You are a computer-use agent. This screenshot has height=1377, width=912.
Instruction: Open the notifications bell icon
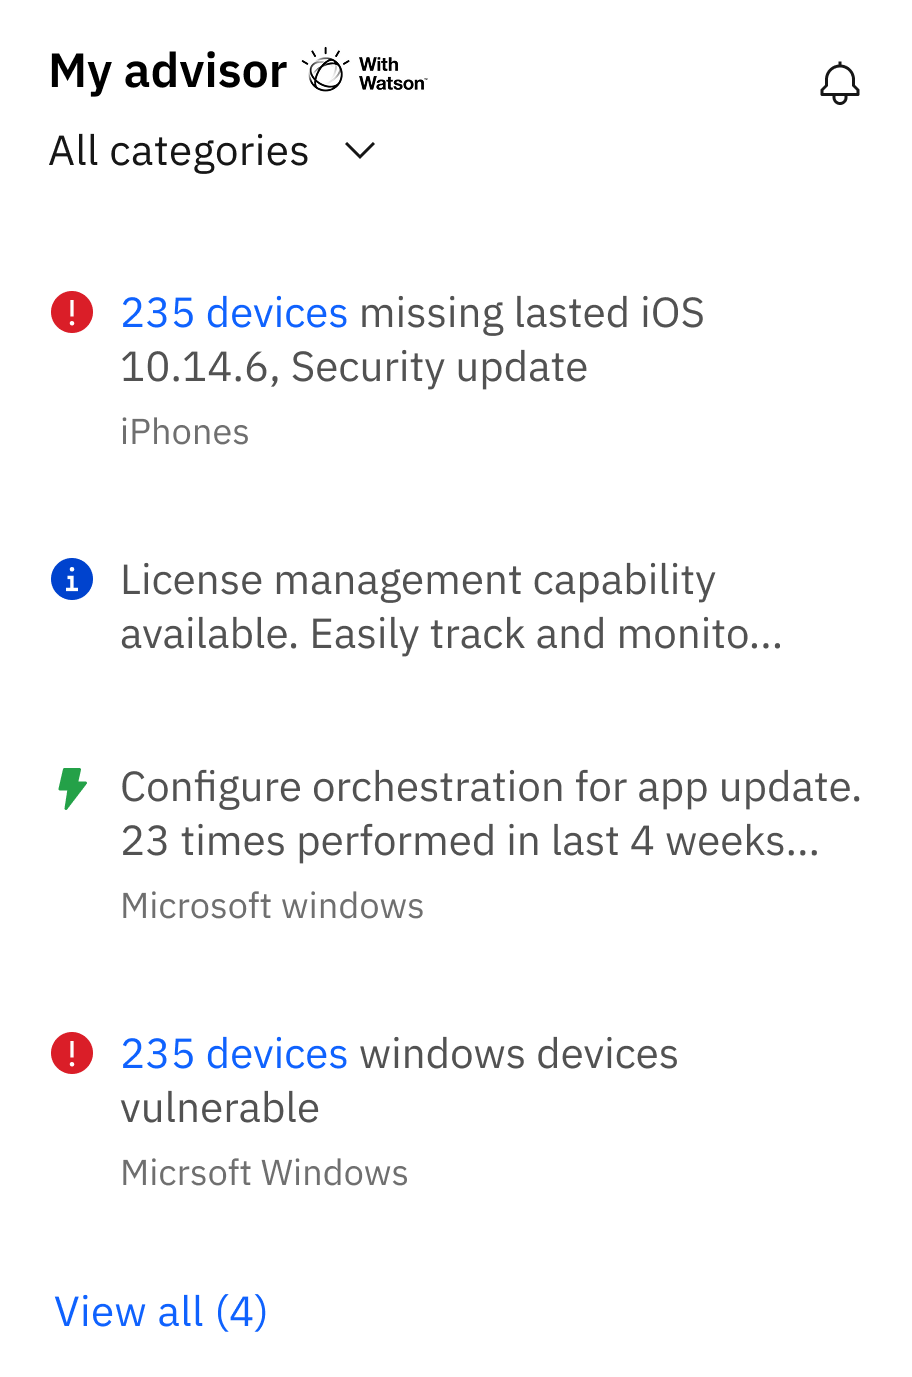point(839,83)
